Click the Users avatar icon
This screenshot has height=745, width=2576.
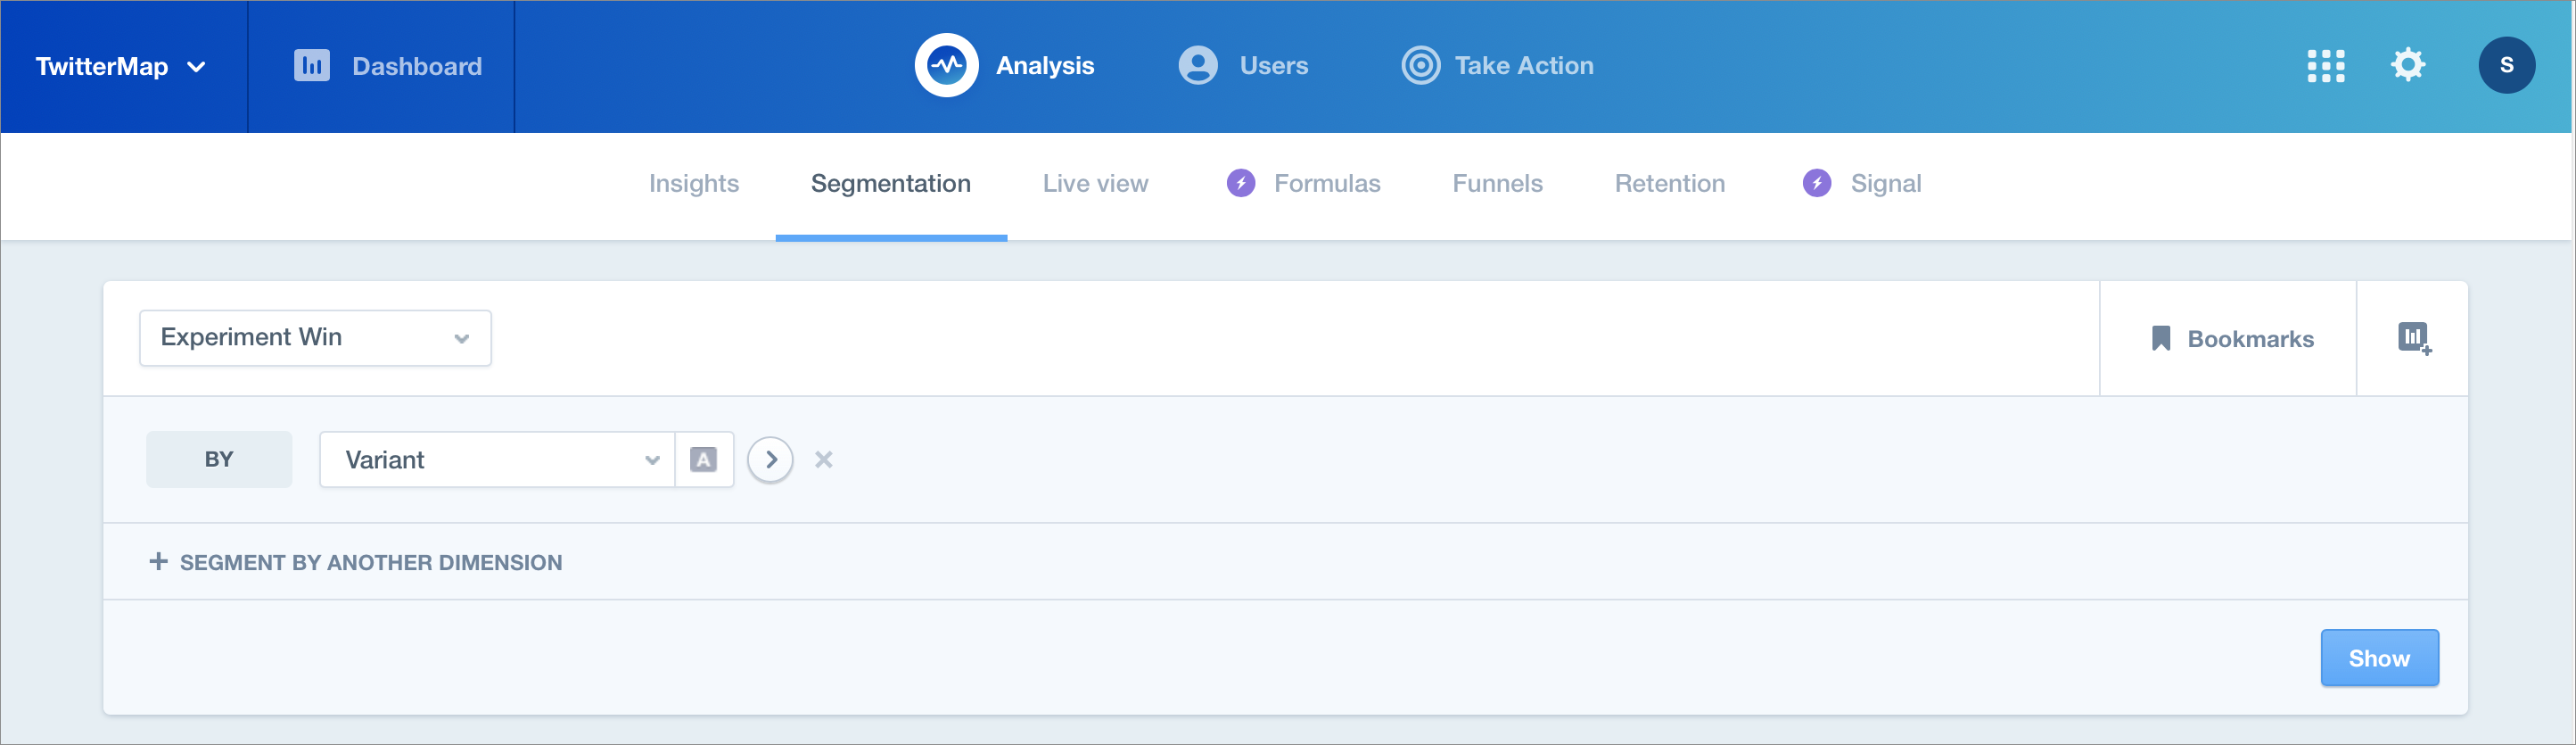(1197, 66)
